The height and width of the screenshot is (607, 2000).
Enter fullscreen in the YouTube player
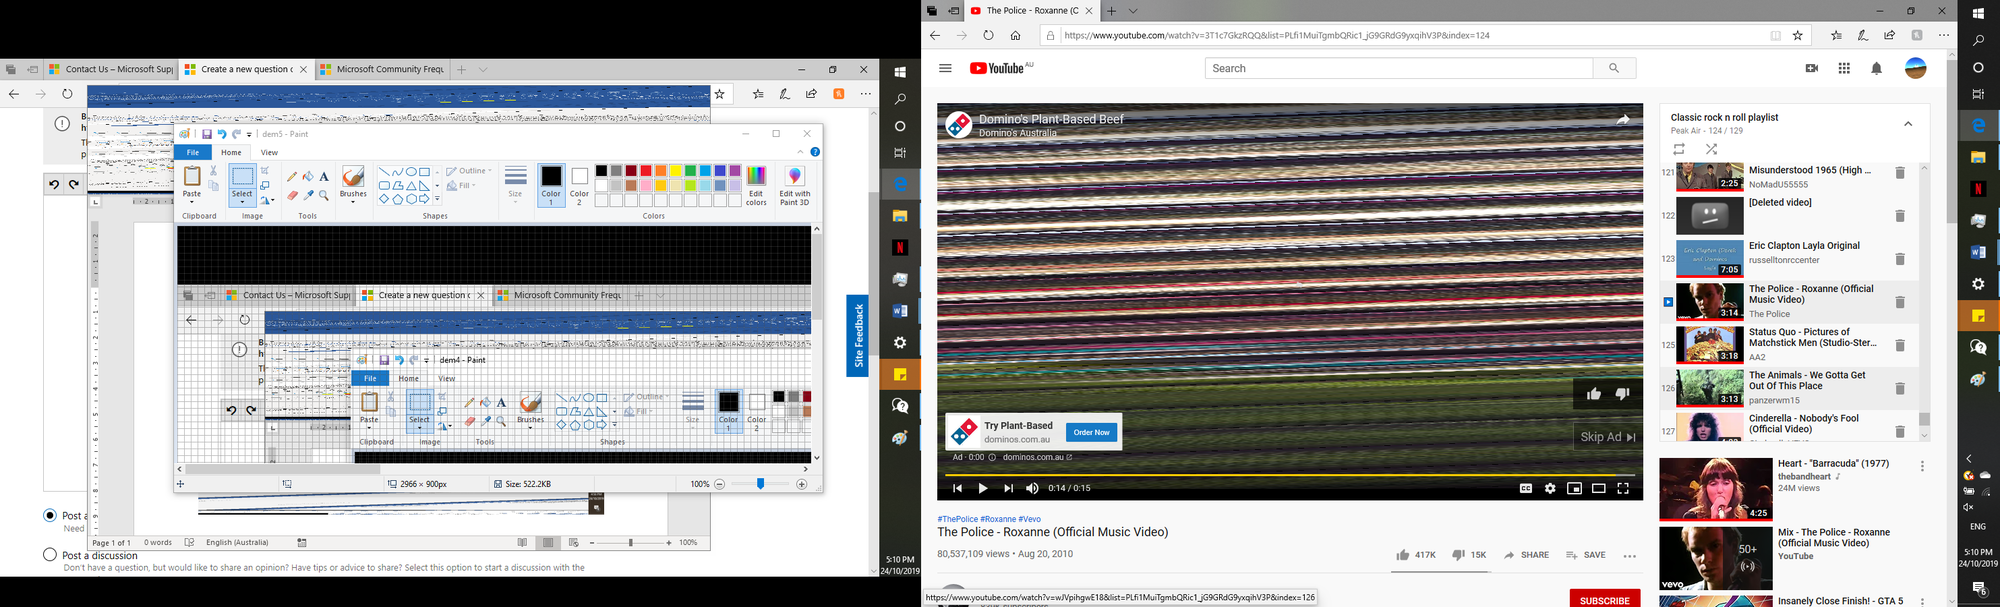[1623, 489]
